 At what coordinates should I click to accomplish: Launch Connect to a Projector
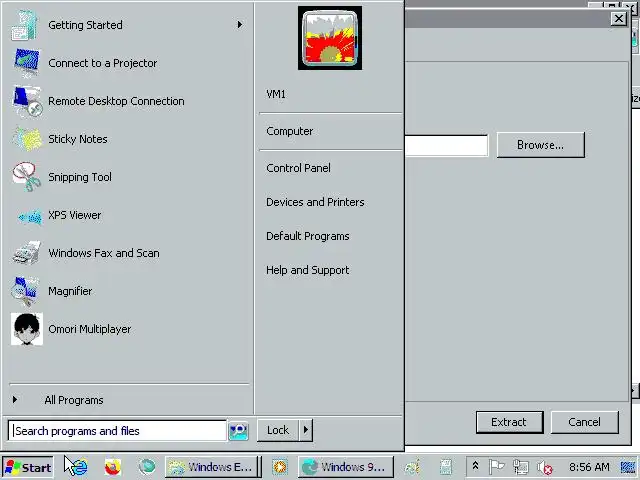click(102, 63)
